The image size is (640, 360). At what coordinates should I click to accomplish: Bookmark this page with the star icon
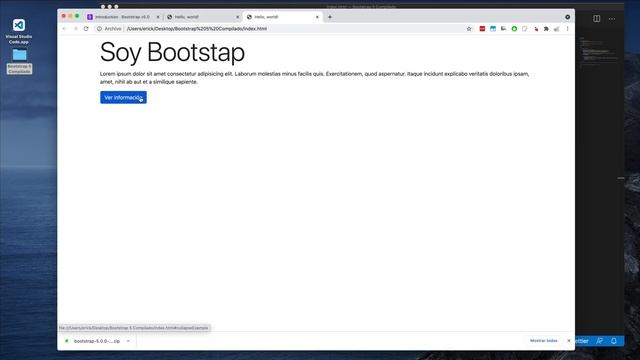point(469,29)
